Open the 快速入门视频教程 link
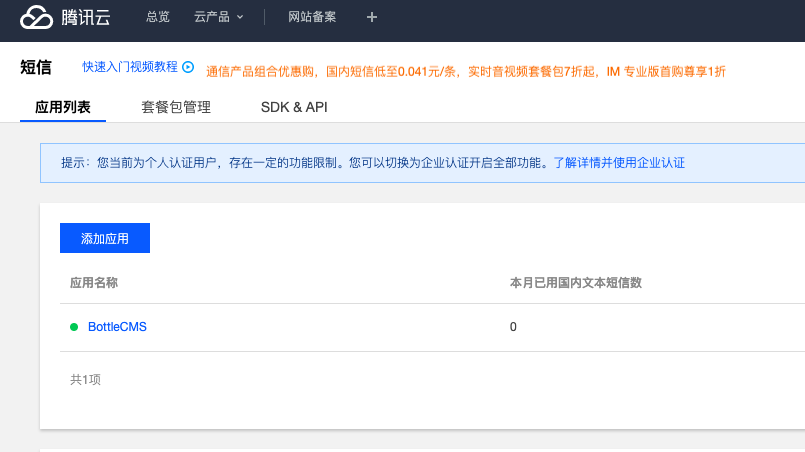 pos(130,67)
